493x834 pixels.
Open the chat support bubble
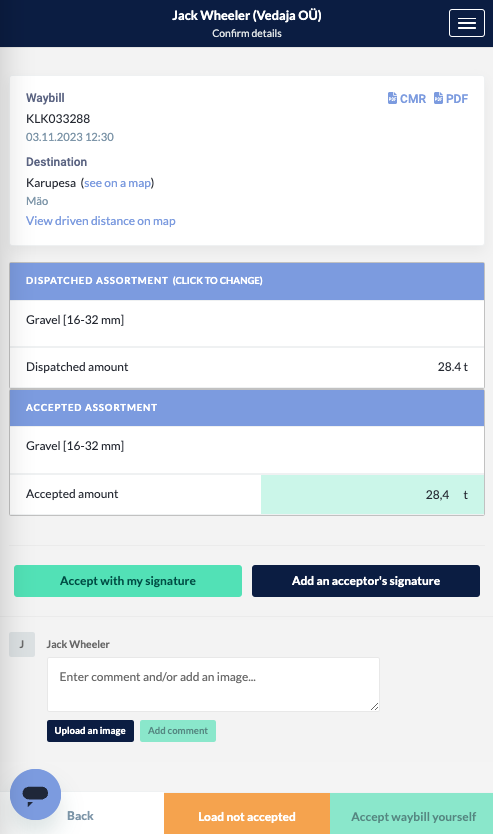(x=36, y=795)
